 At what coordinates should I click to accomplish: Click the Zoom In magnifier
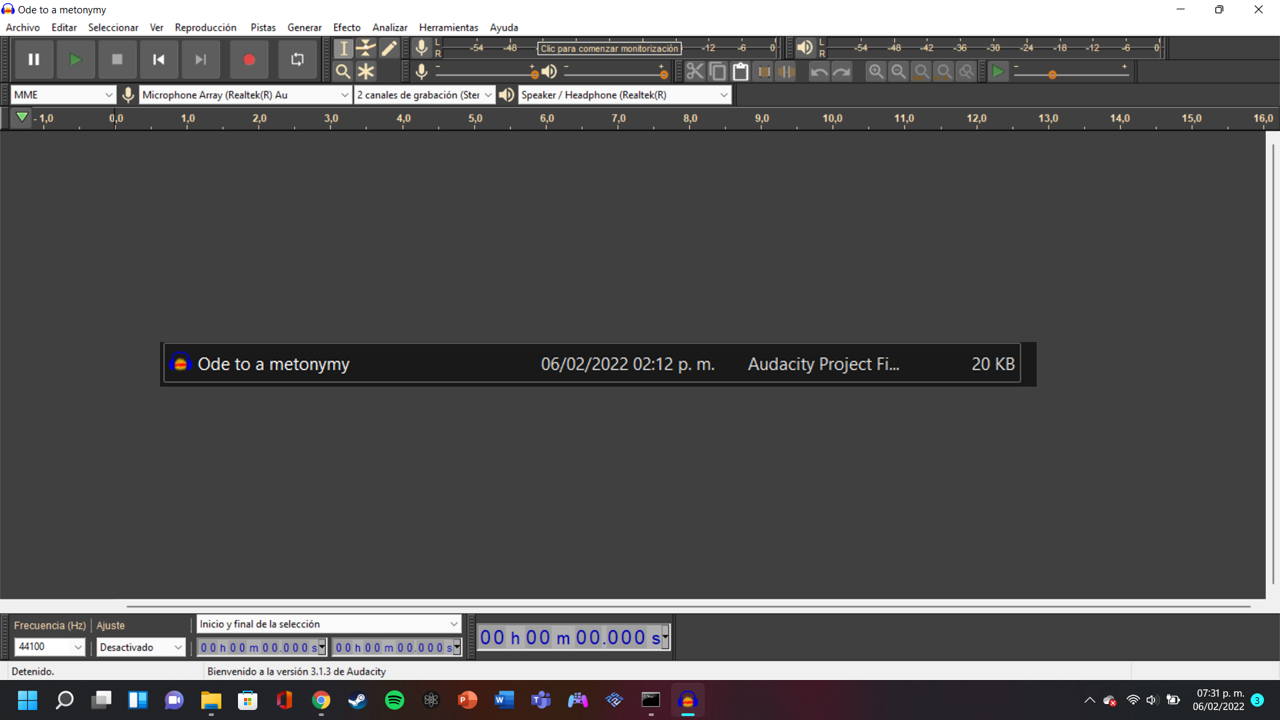[x=876, y=71]
